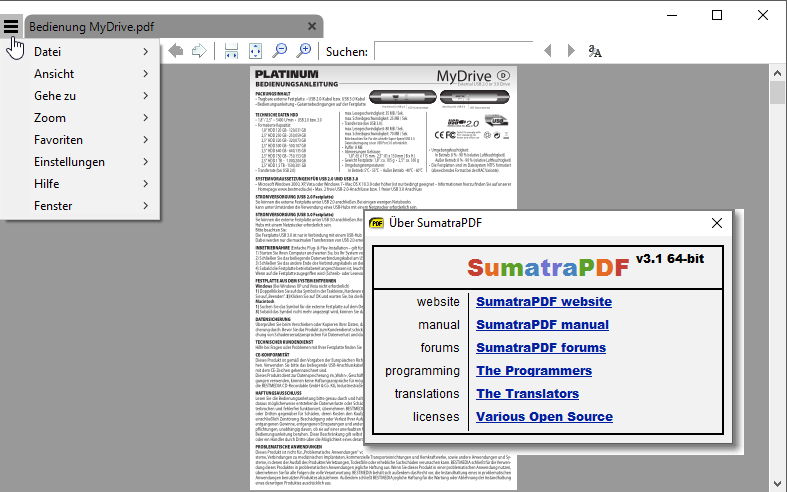Open the Datei menu
The width and height of the screenshot is (787, 492).
(x=80, y=52)
